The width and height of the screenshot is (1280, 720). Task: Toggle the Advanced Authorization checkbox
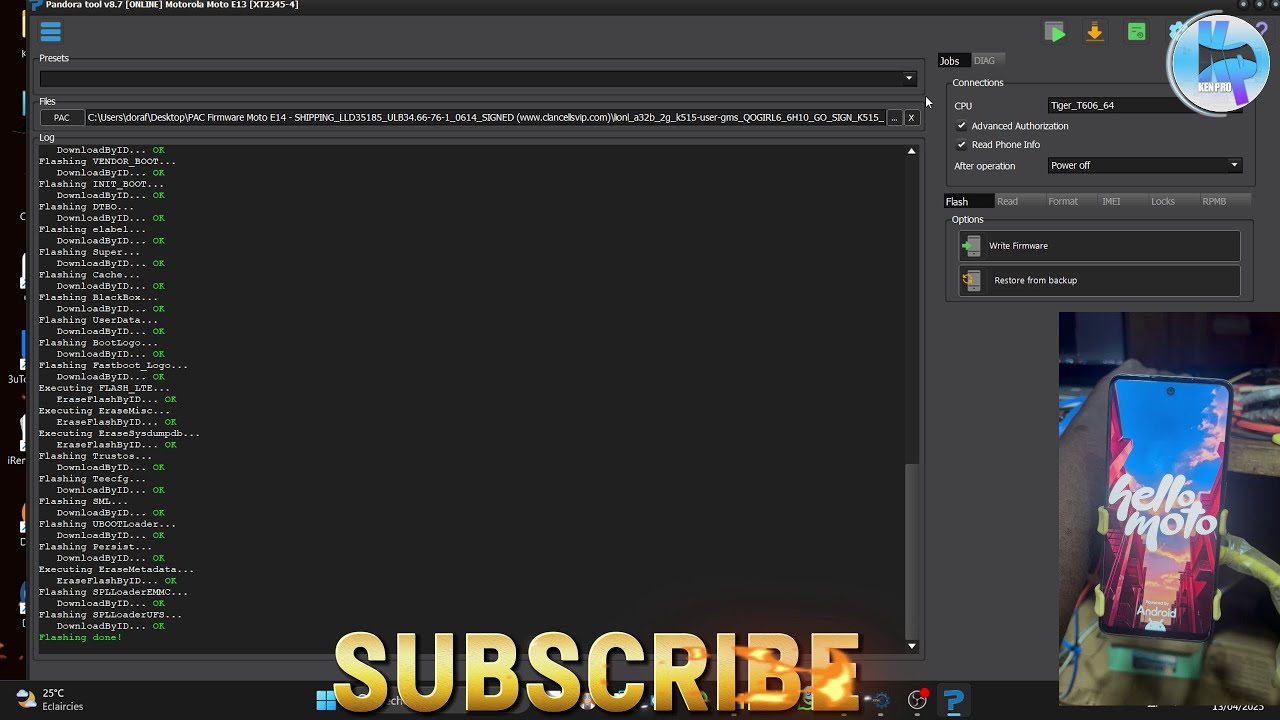(x=961, y=126)
